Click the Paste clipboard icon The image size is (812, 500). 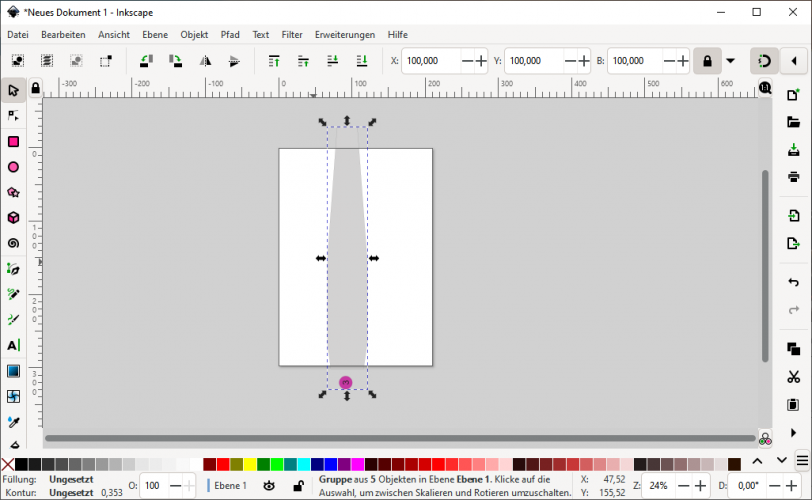[793, 404]
